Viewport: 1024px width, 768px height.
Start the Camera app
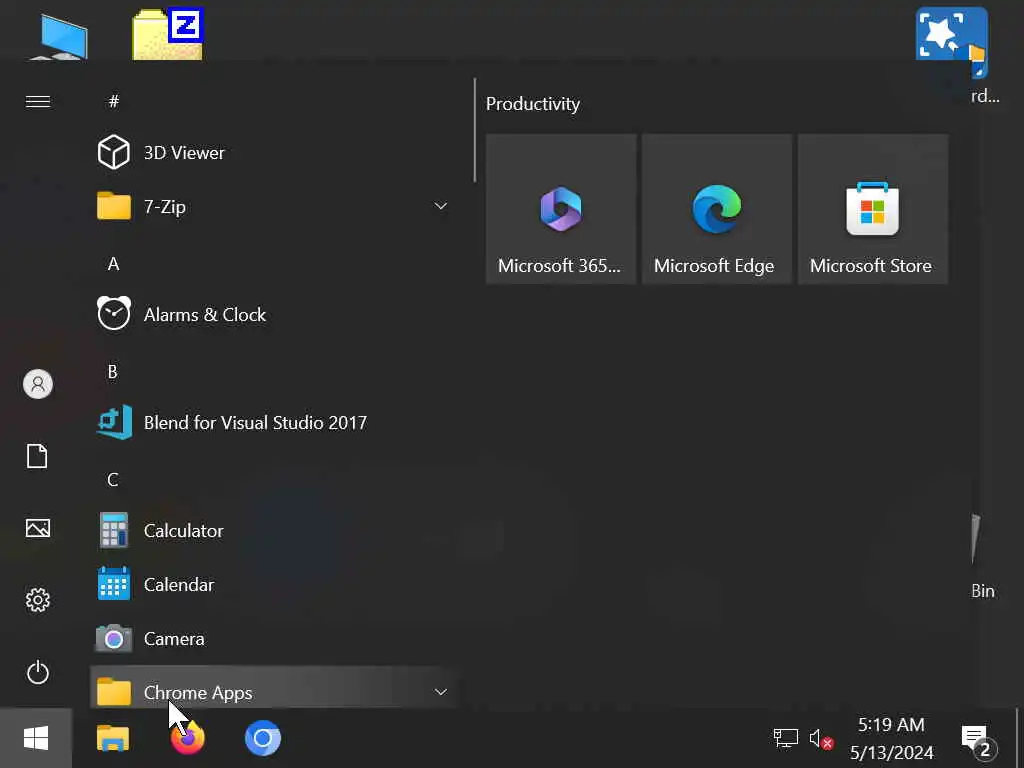click(273, 639)
